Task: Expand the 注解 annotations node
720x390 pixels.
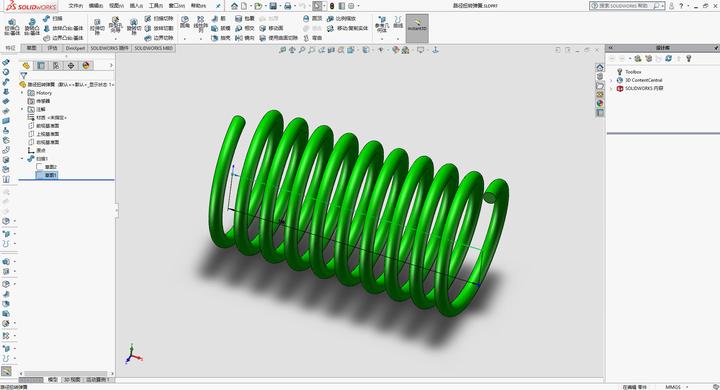Action: [x=22, y=109]
